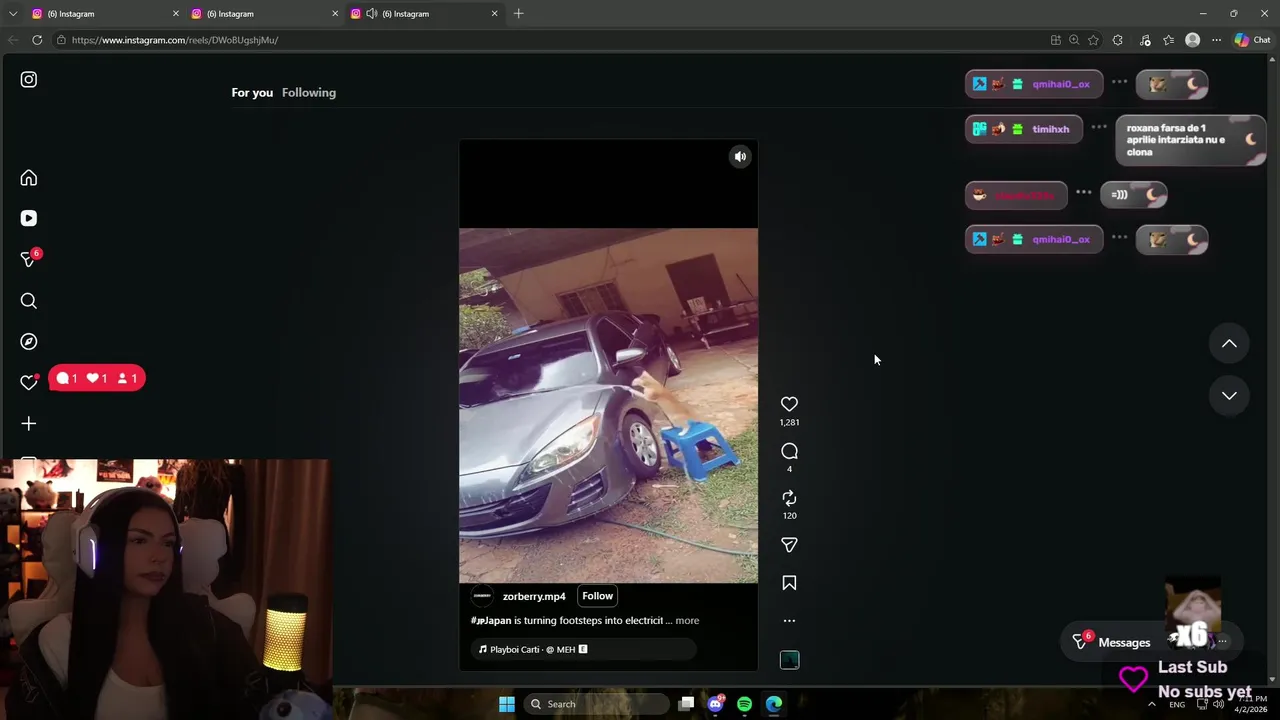This screenshot has height=720, width=1280.
Task: Go to previous reel with up chevron
Action: pyautogui.click(x=1229, y=343)
